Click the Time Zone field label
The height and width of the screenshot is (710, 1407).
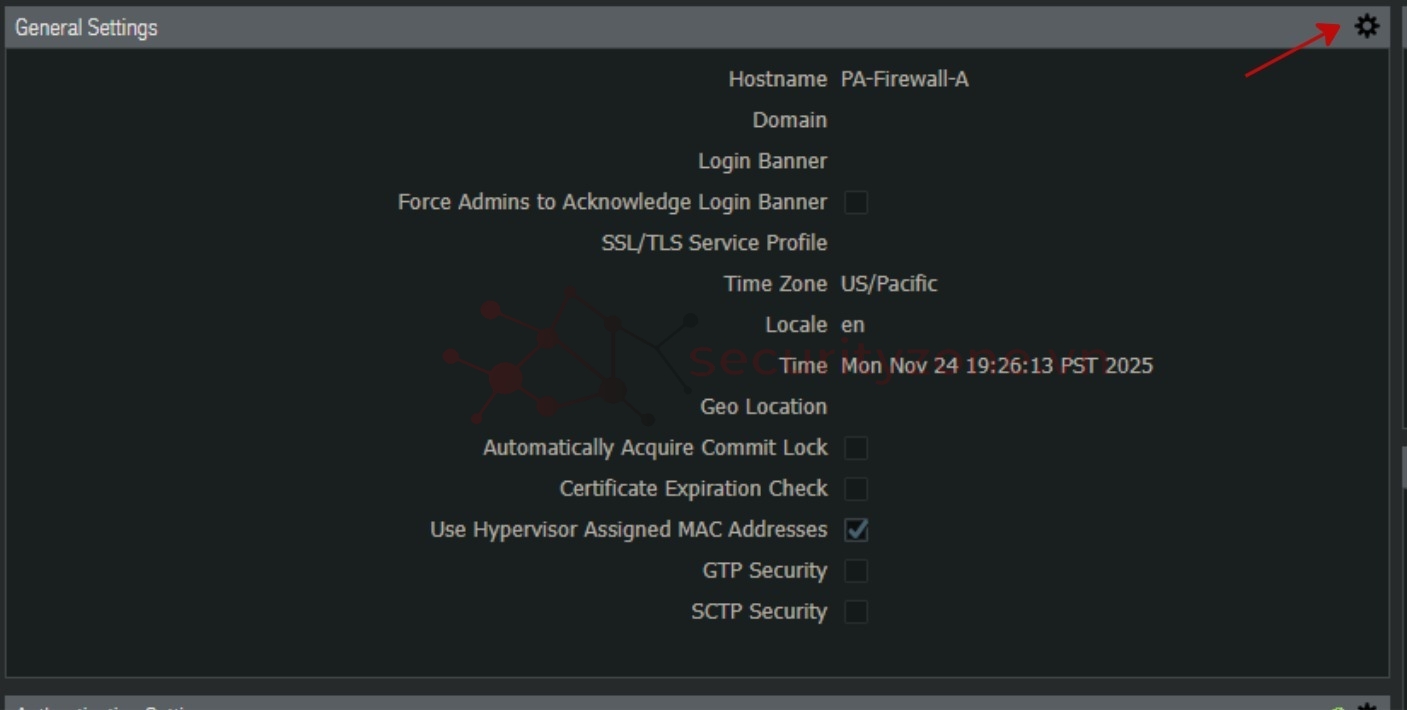coord(775,284)
